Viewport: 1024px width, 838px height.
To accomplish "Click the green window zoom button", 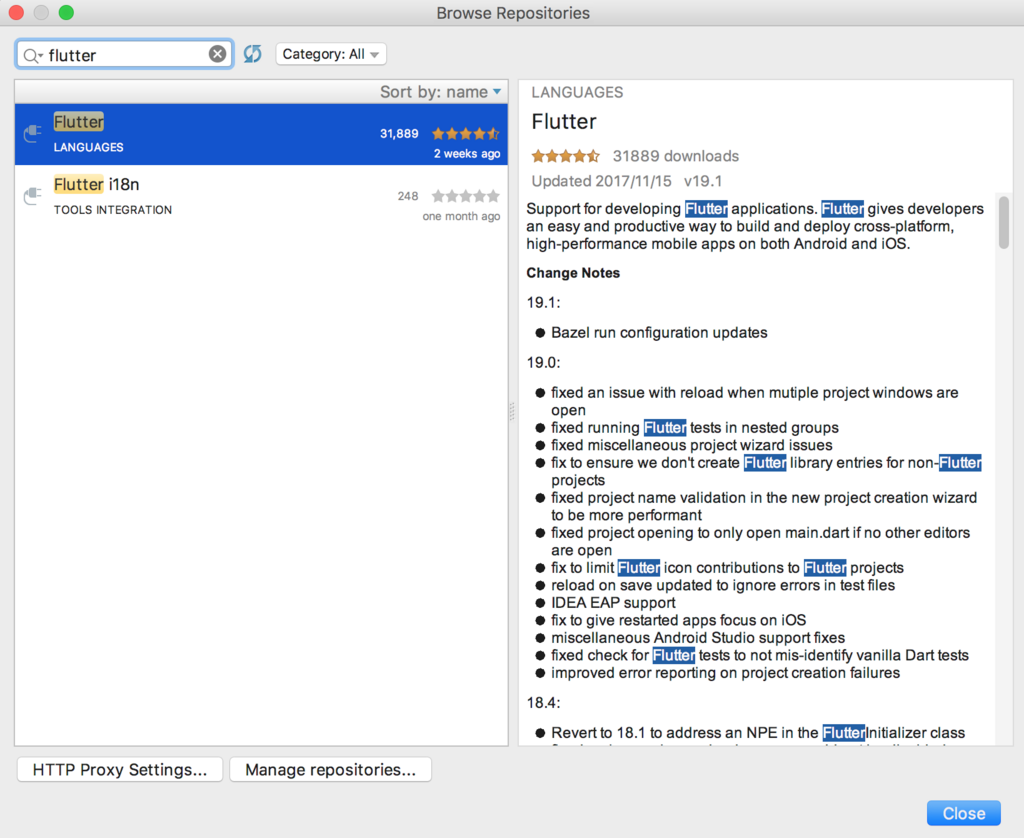I will (x=66, y=12).
